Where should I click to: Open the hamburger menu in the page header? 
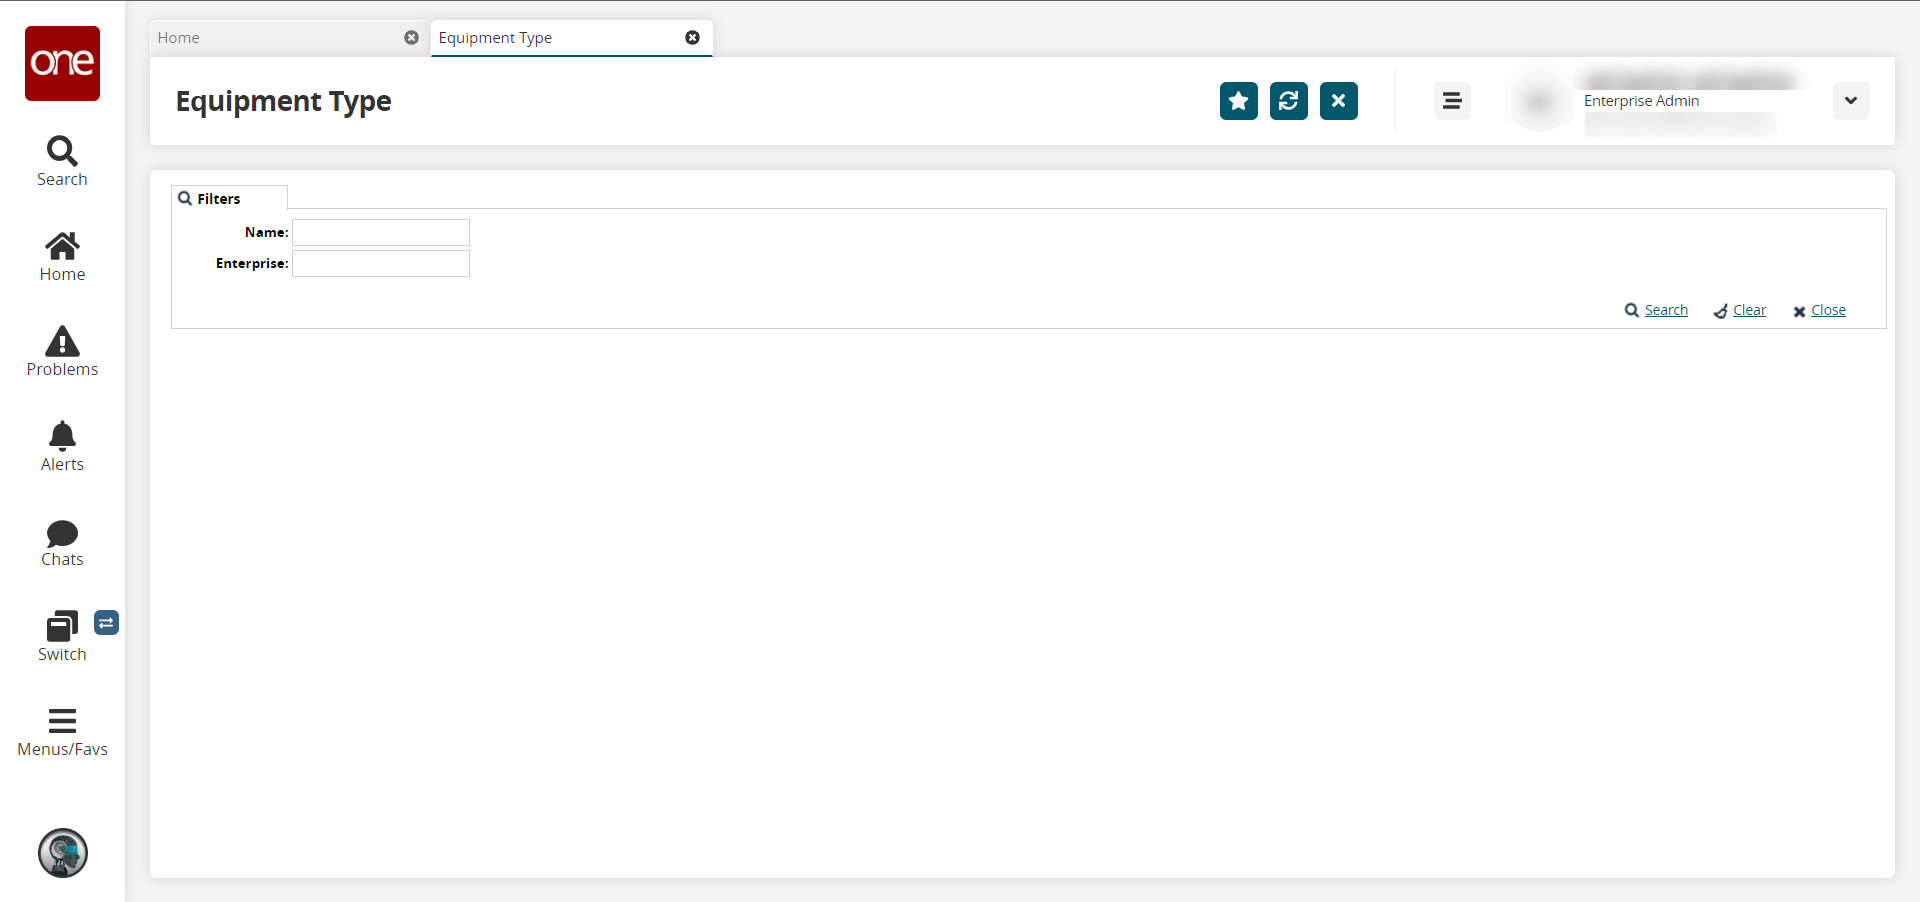pos(1452,101)
